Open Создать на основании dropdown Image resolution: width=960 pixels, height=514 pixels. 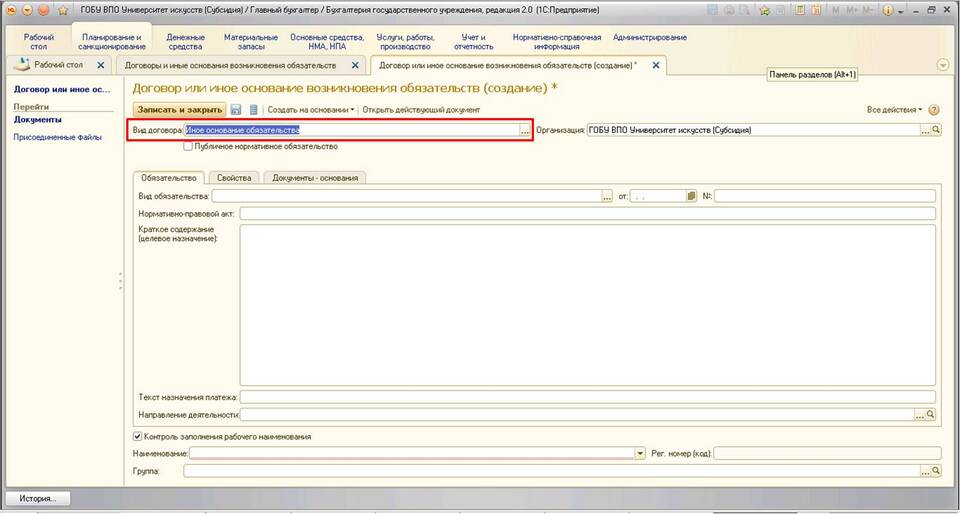click(311, 110)
